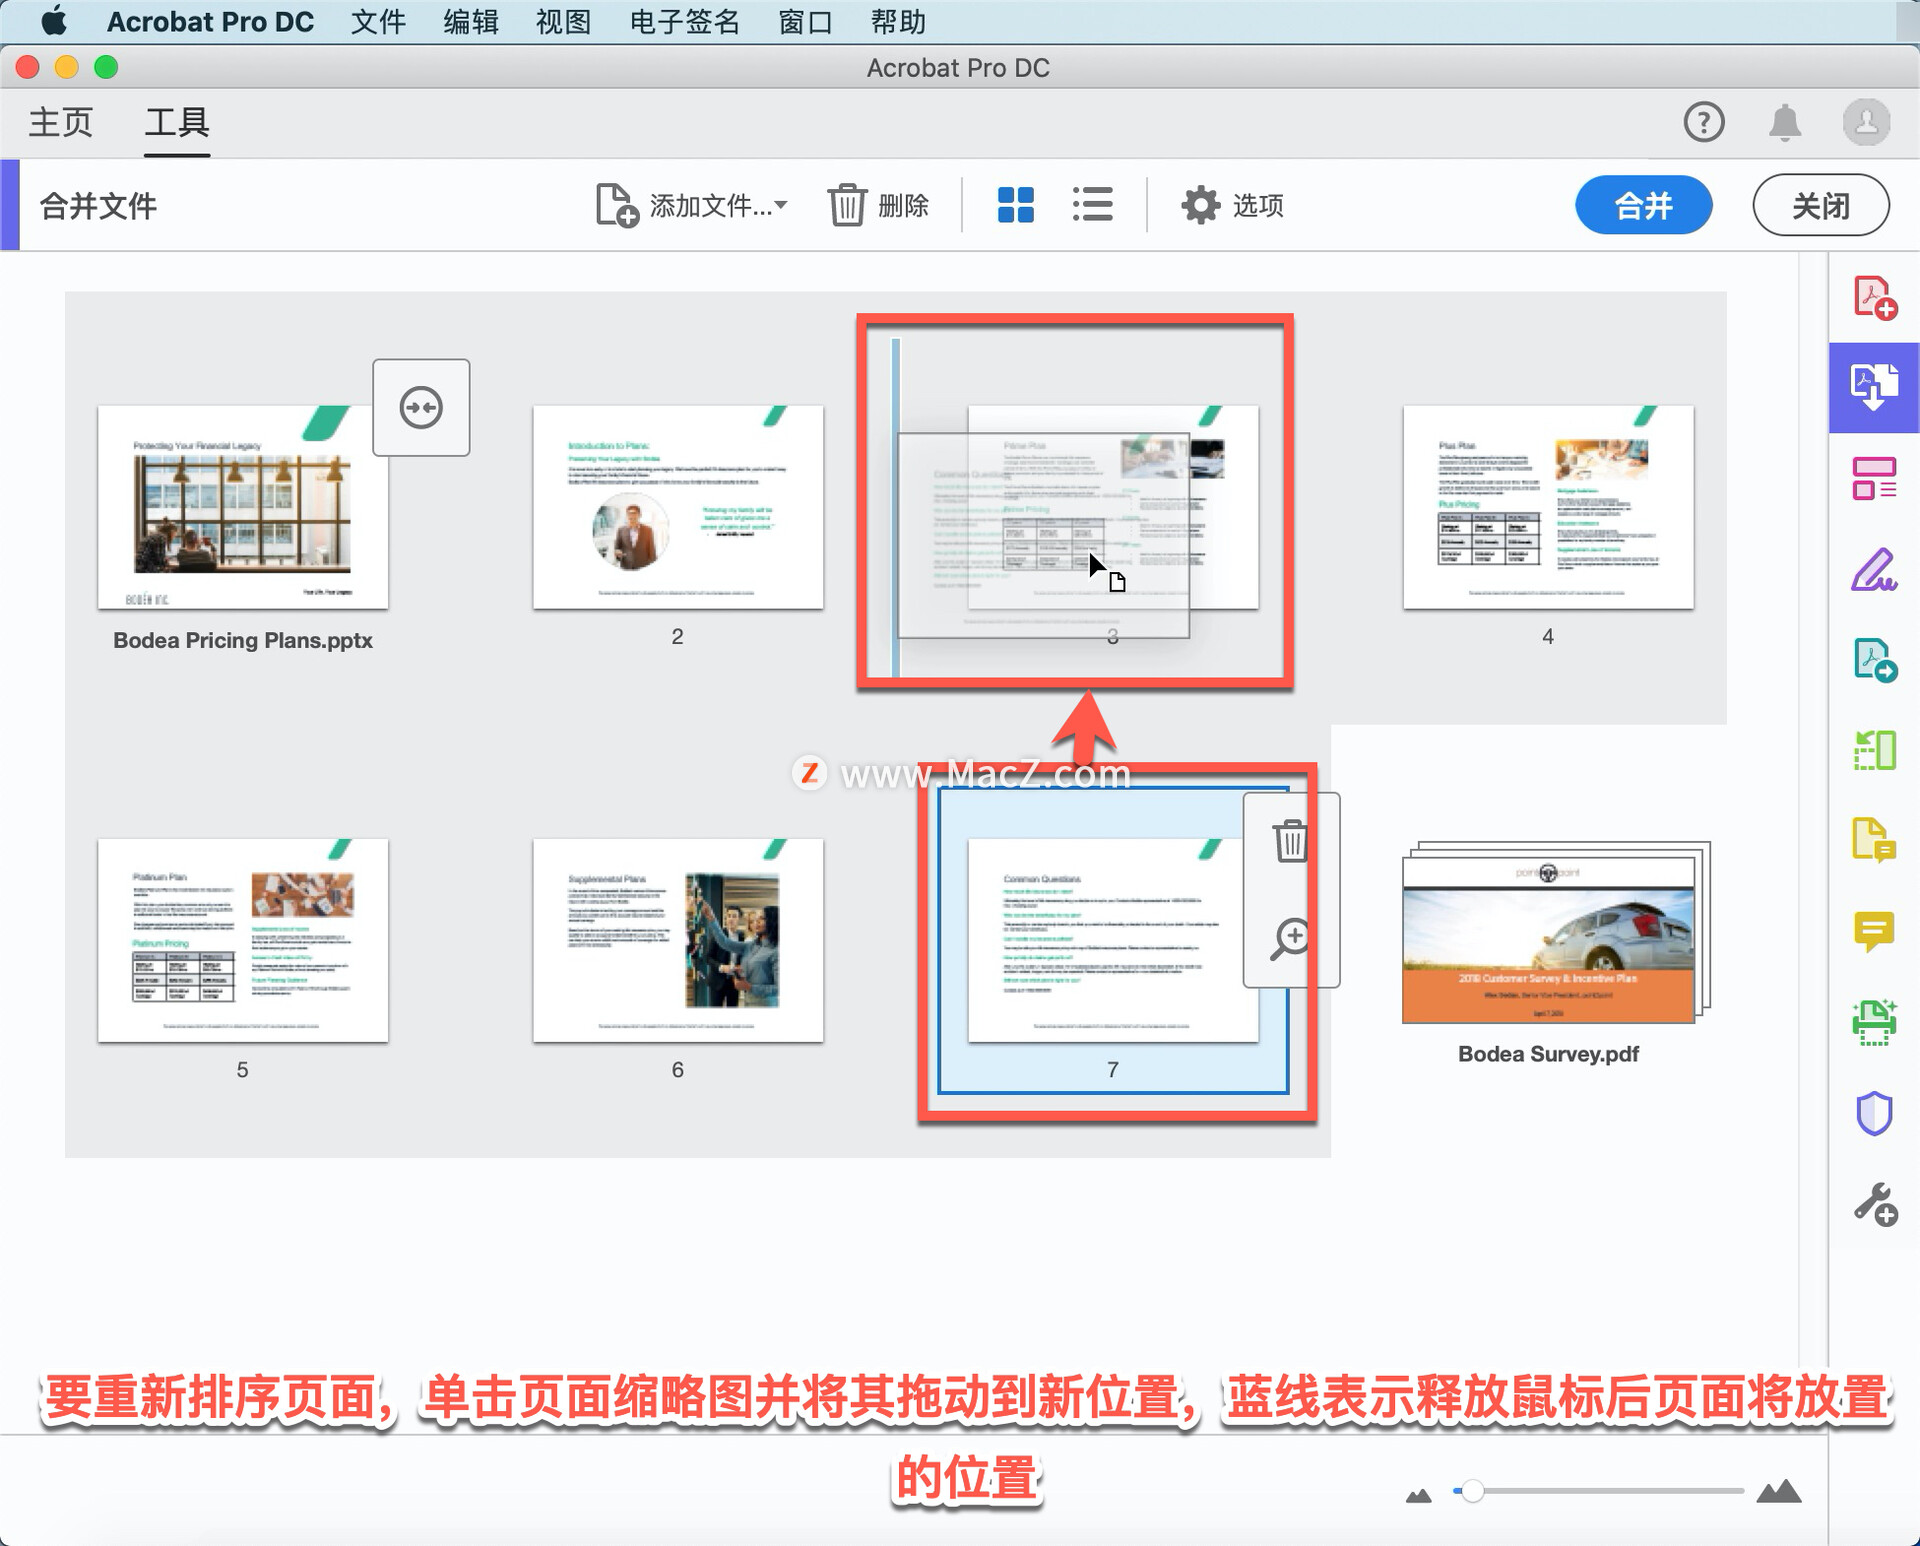Collapse the Bodea Pricing Plans document pages
Viewport: 1920px width, 1546px height.
pyautogui.click(x=421, y=407)
